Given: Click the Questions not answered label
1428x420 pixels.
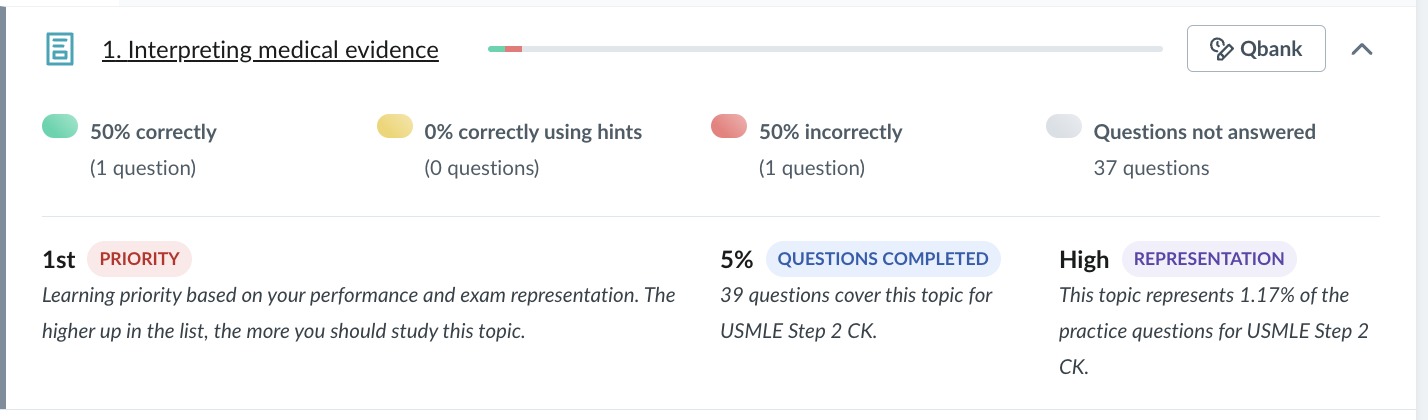Looking at the screenshot, I should [1204, 132].
